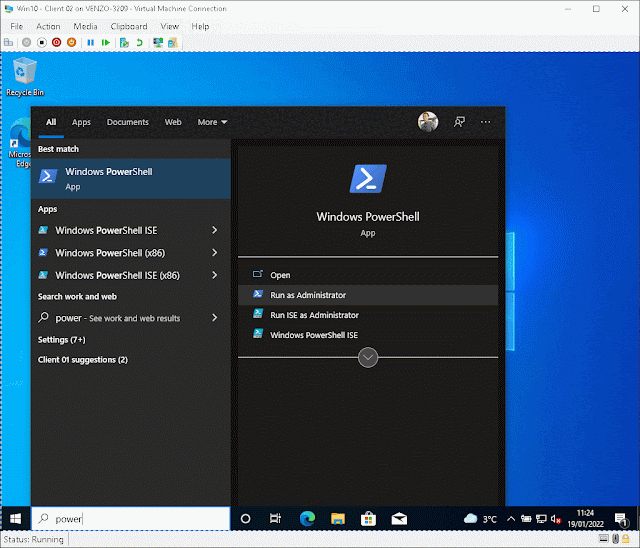This screenshot has height=548, width=640.
Task: Open the Media menu
Action: tap(85, 27)
